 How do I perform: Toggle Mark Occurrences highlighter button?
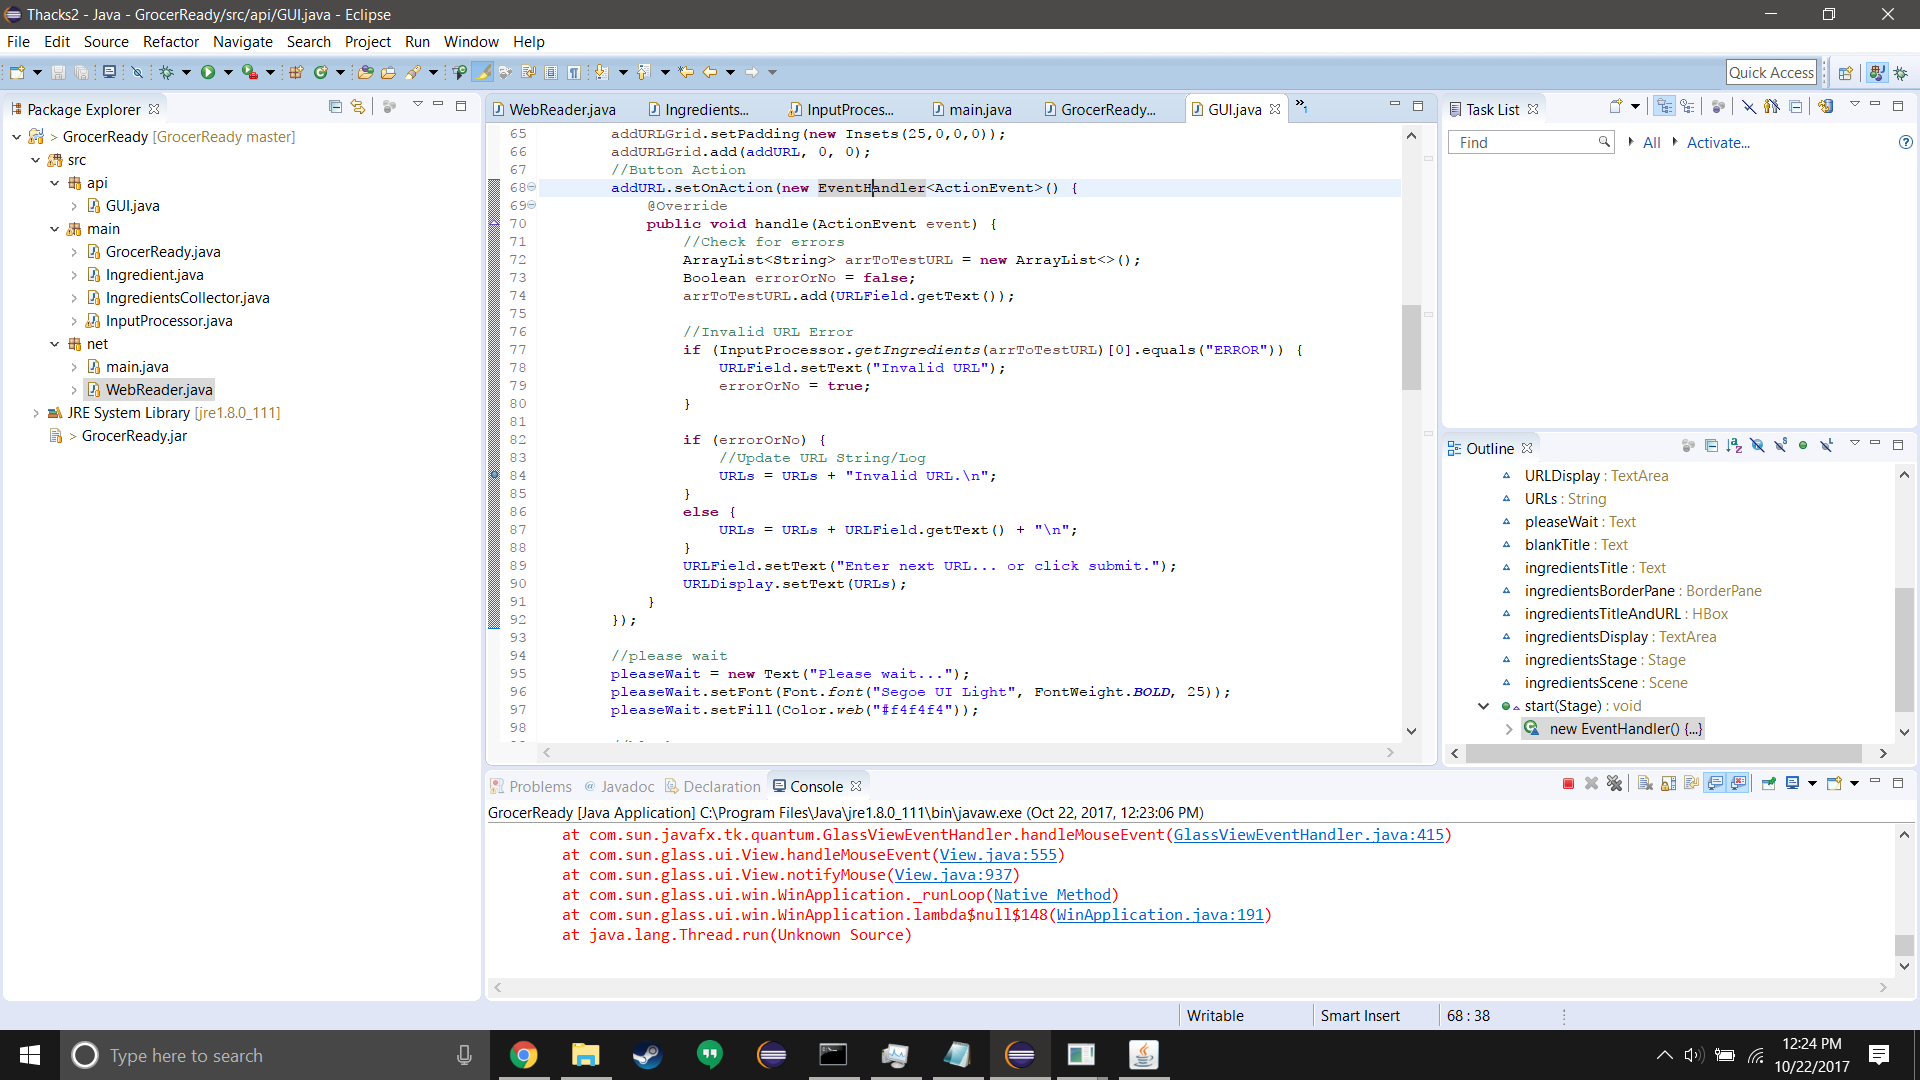pos(482,72)
